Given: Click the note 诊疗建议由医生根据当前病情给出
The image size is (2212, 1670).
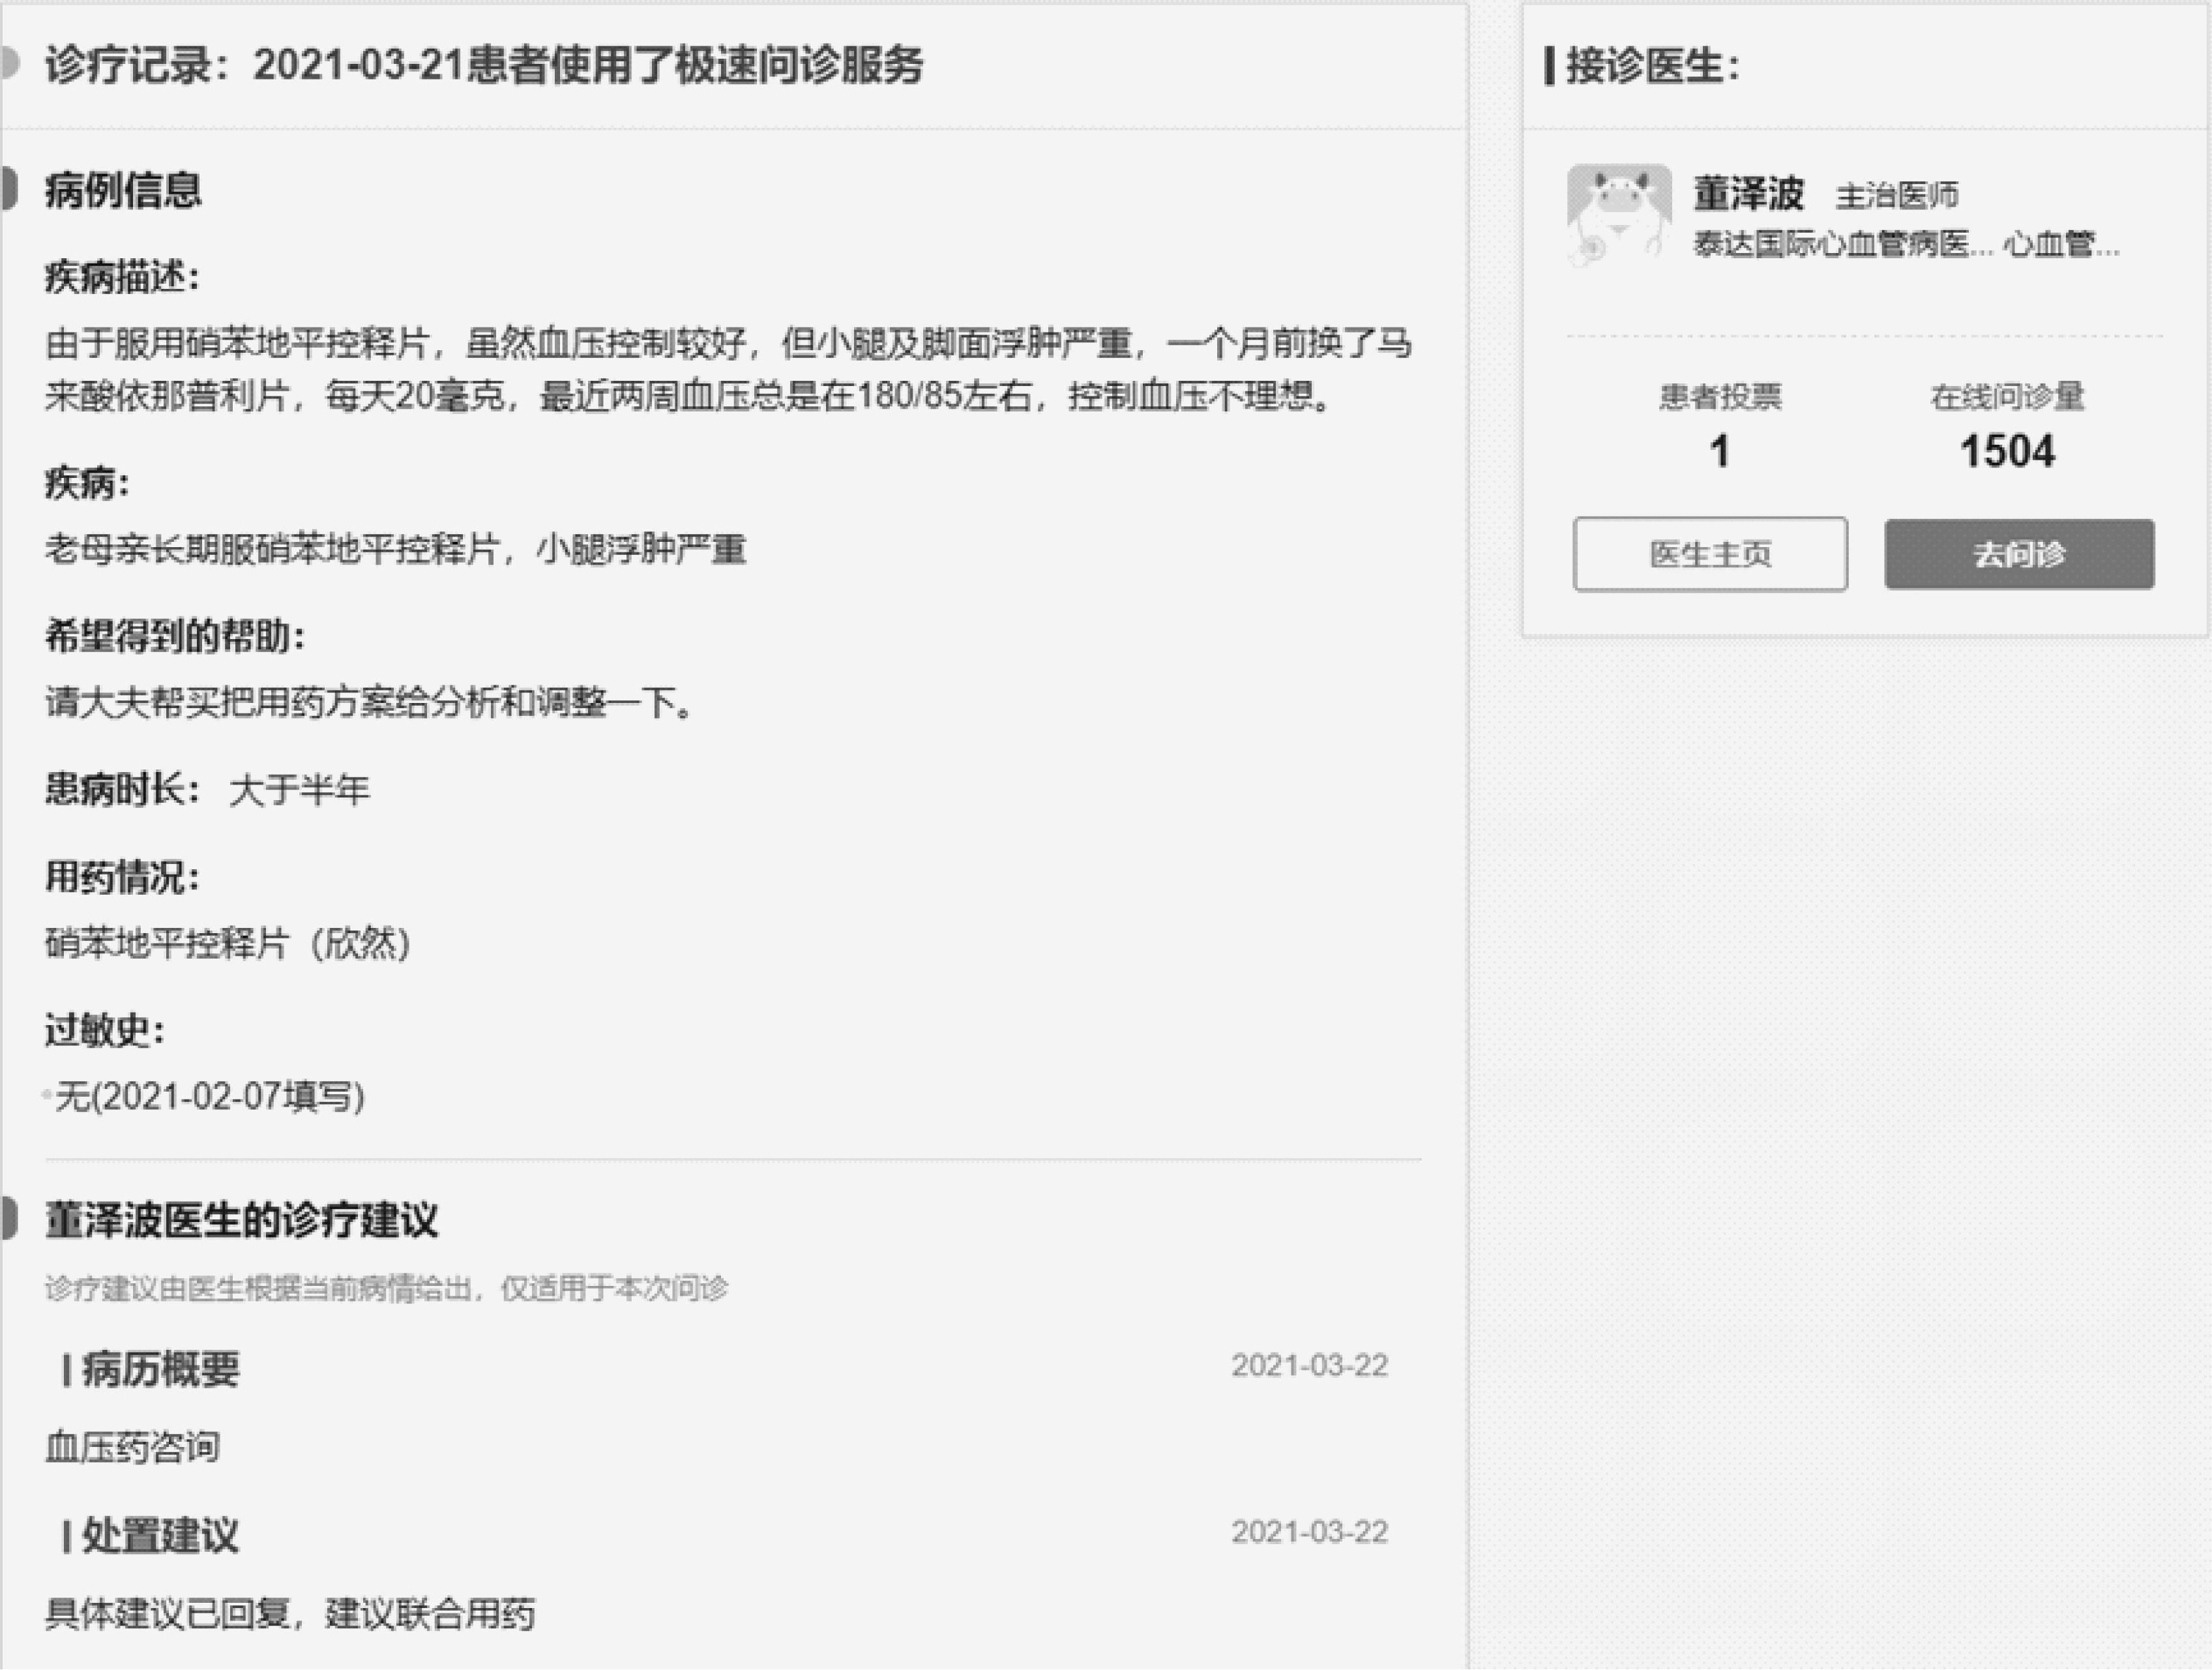Looking at the screenshot, I should pos(386,1288).
